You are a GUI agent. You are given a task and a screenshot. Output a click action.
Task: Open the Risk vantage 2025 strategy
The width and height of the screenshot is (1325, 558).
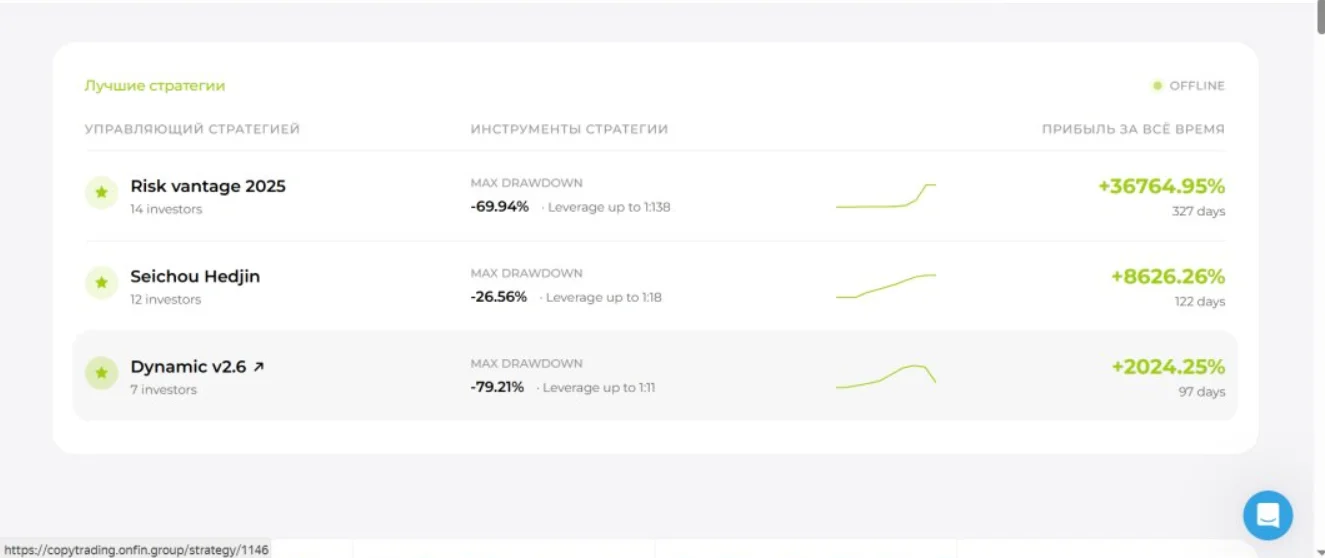pyautogui.click(x=208, y=186)
